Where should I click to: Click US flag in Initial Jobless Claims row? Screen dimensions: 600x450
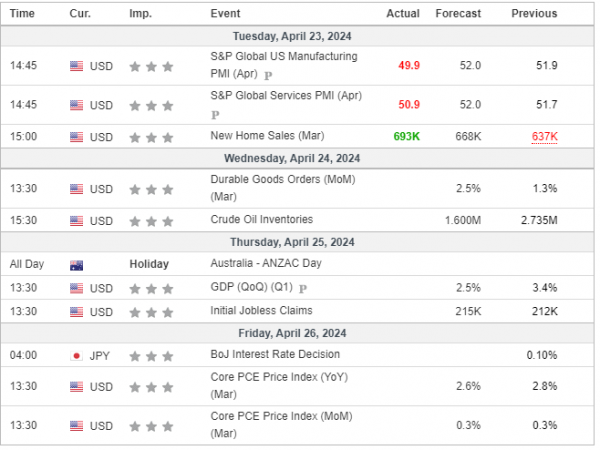[x=77, y=312]
